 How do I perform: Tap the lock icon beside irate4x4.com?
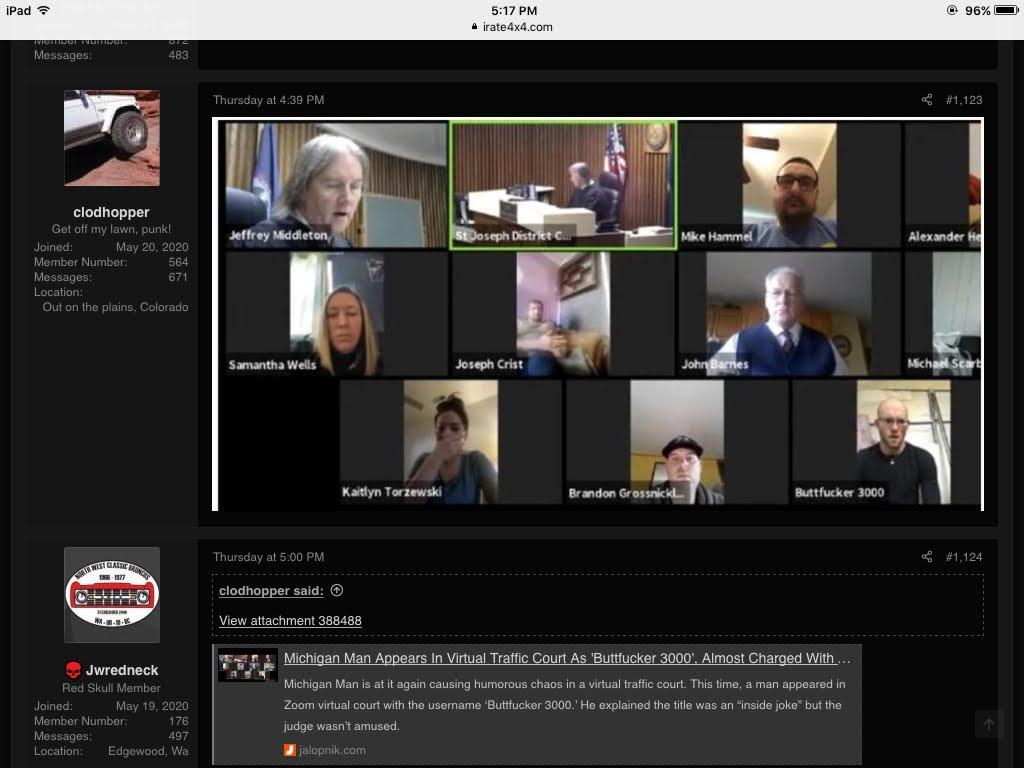[x=474, y=27]
